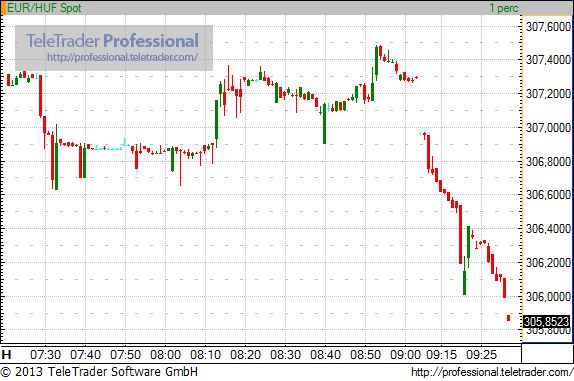Click the 08:50 time axis label
The image size is (574, 381).
[365, 355]
